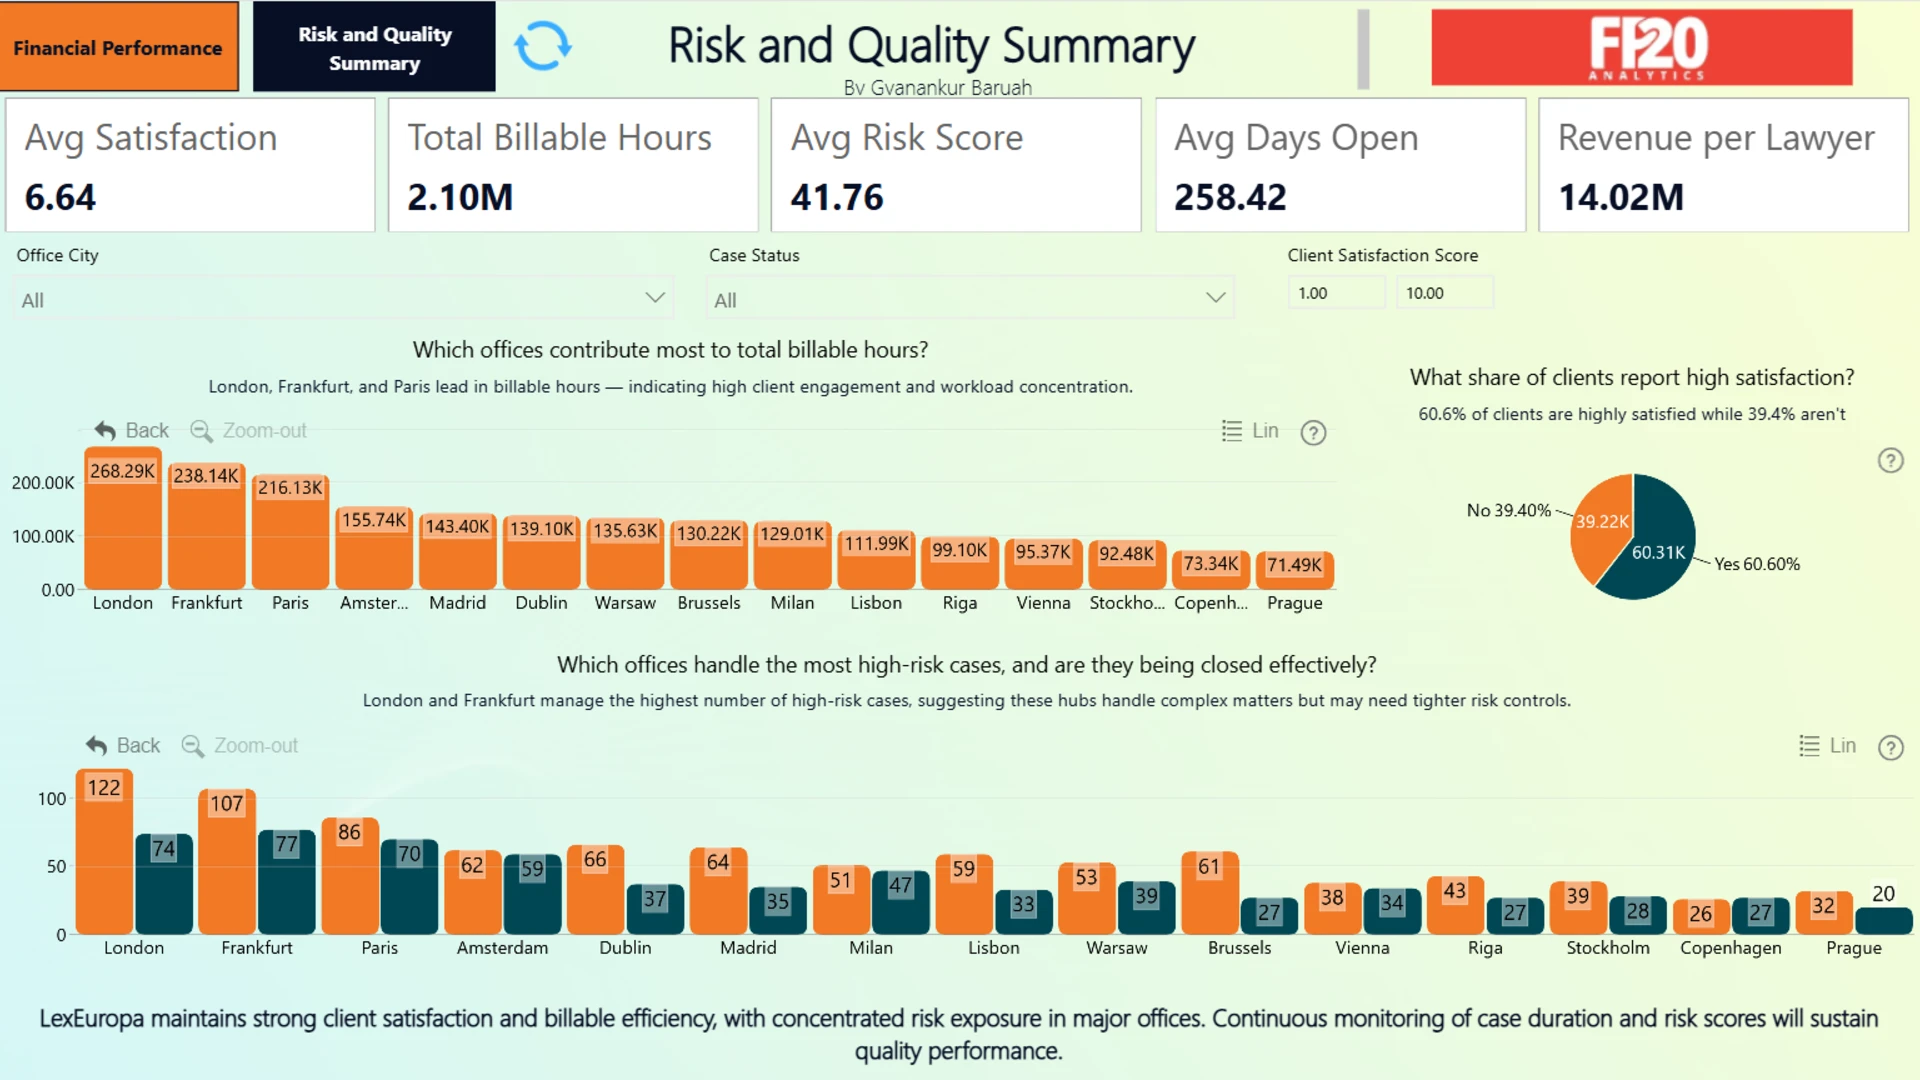
Task: Click Vienna dark teal bar labeled 34
Action: [x=1392, y=911]
